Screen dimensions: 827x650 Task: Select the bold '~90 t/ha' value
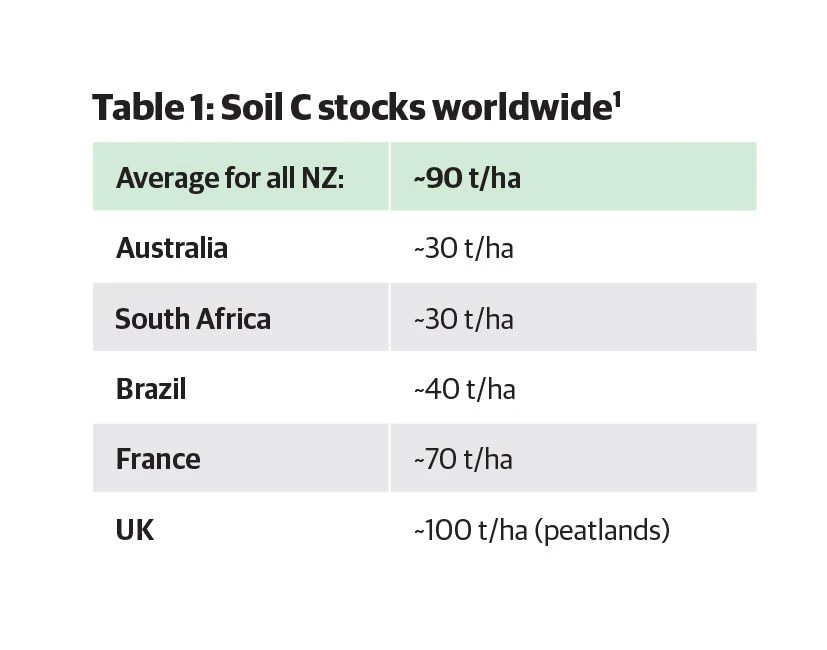(x=466, y=179)
